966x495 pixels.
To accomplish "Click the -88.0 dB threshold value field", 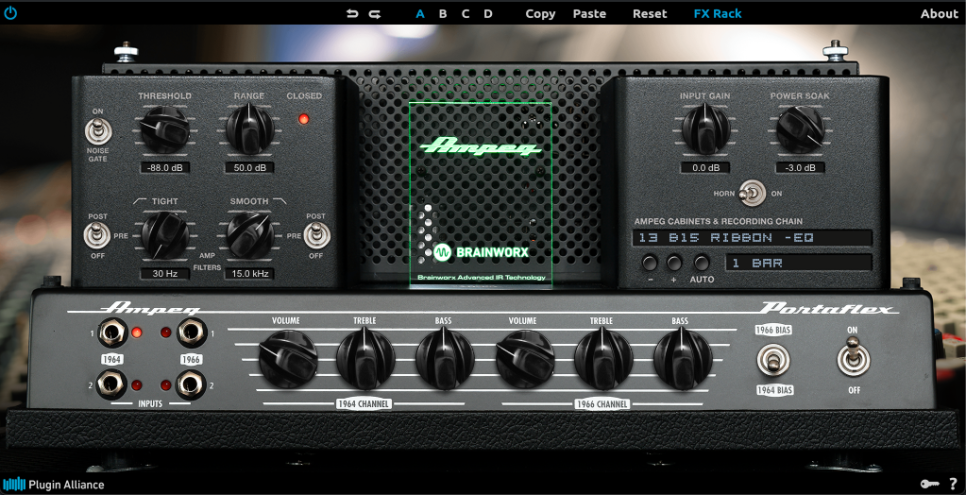I will coord(164,168).
